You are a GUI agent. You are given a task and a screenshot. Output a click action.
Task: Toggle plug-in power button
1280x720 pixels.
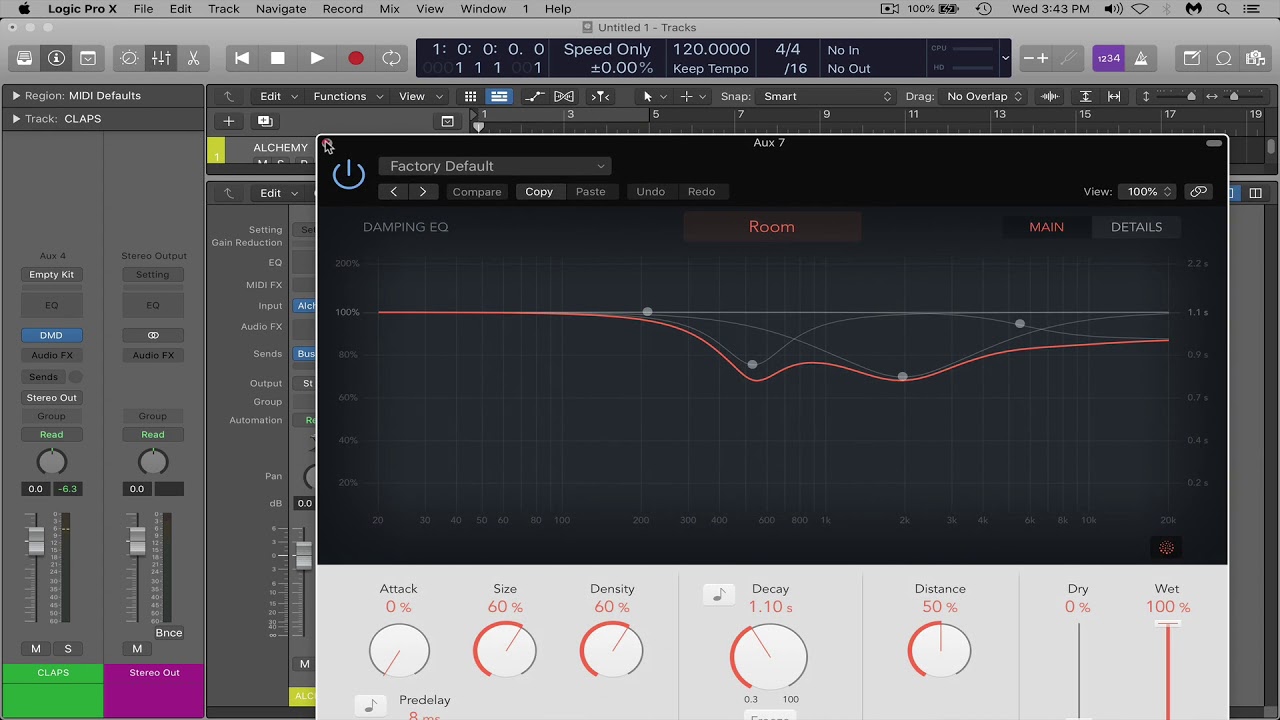[349, 174]
